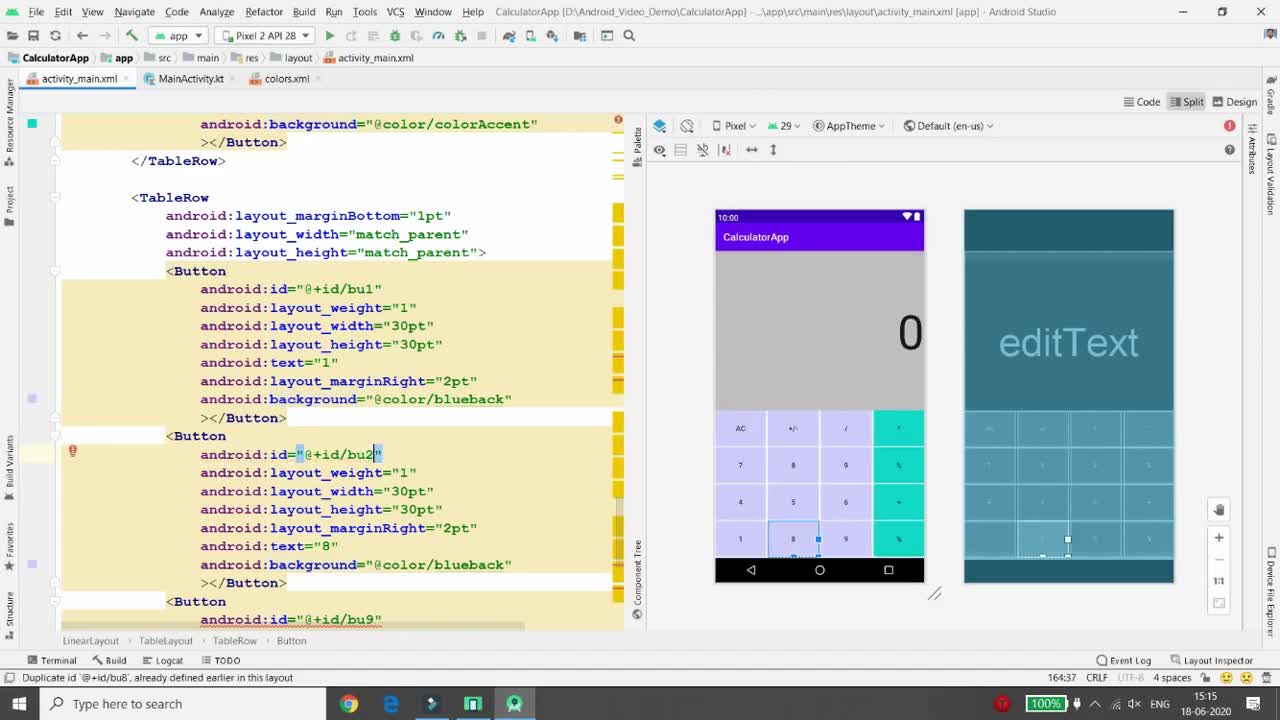Change the preview orientation icon

click(x=687, y=126)
